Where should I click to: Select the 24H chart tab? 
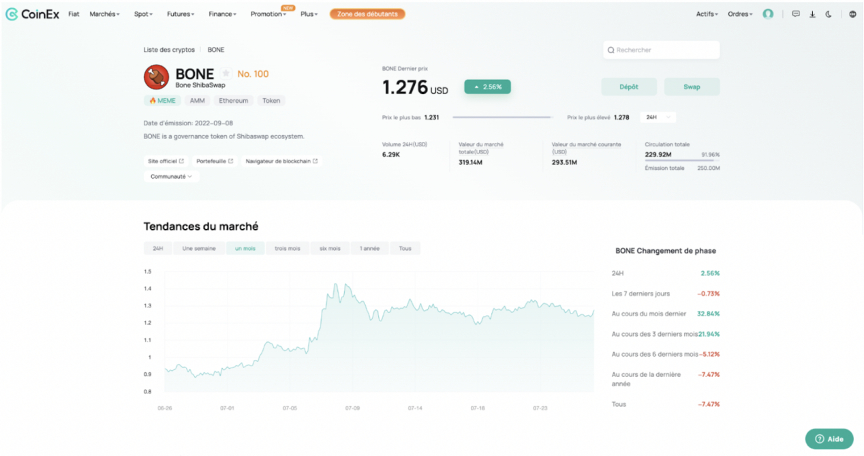coord(158,248)
